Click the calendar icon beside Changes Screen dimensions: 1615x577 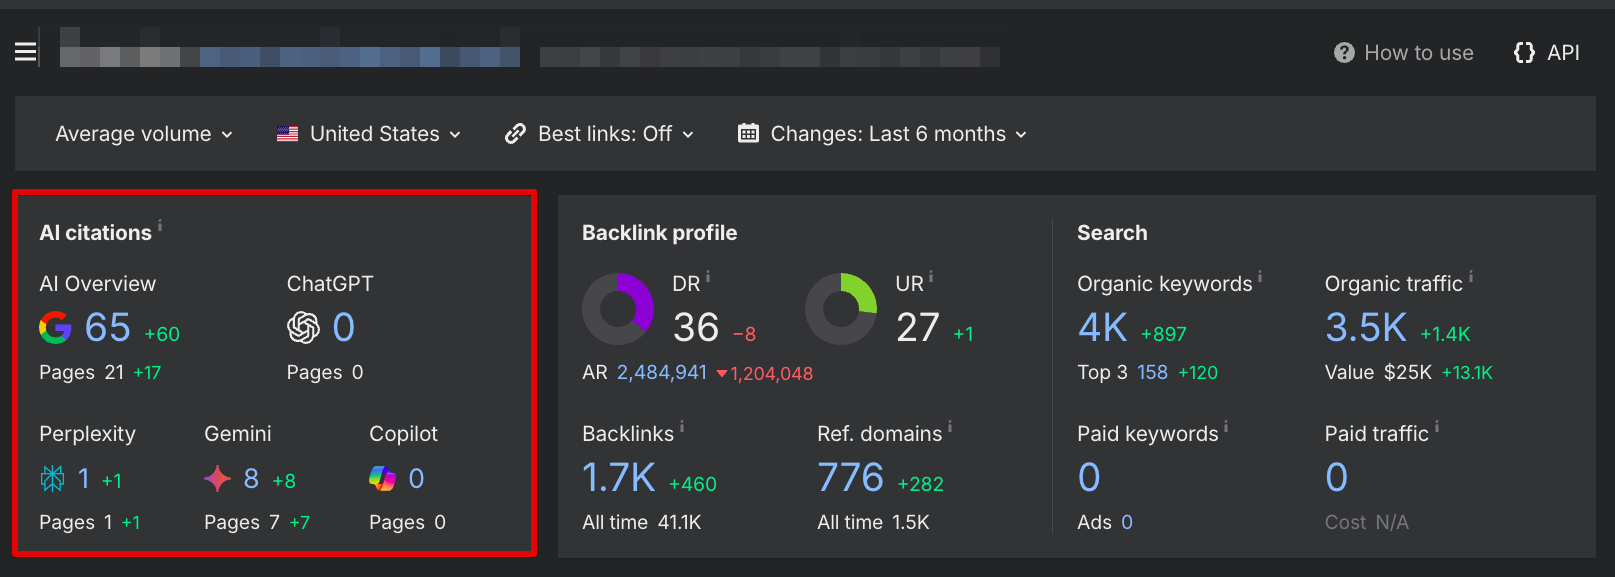tap(748, 133)
